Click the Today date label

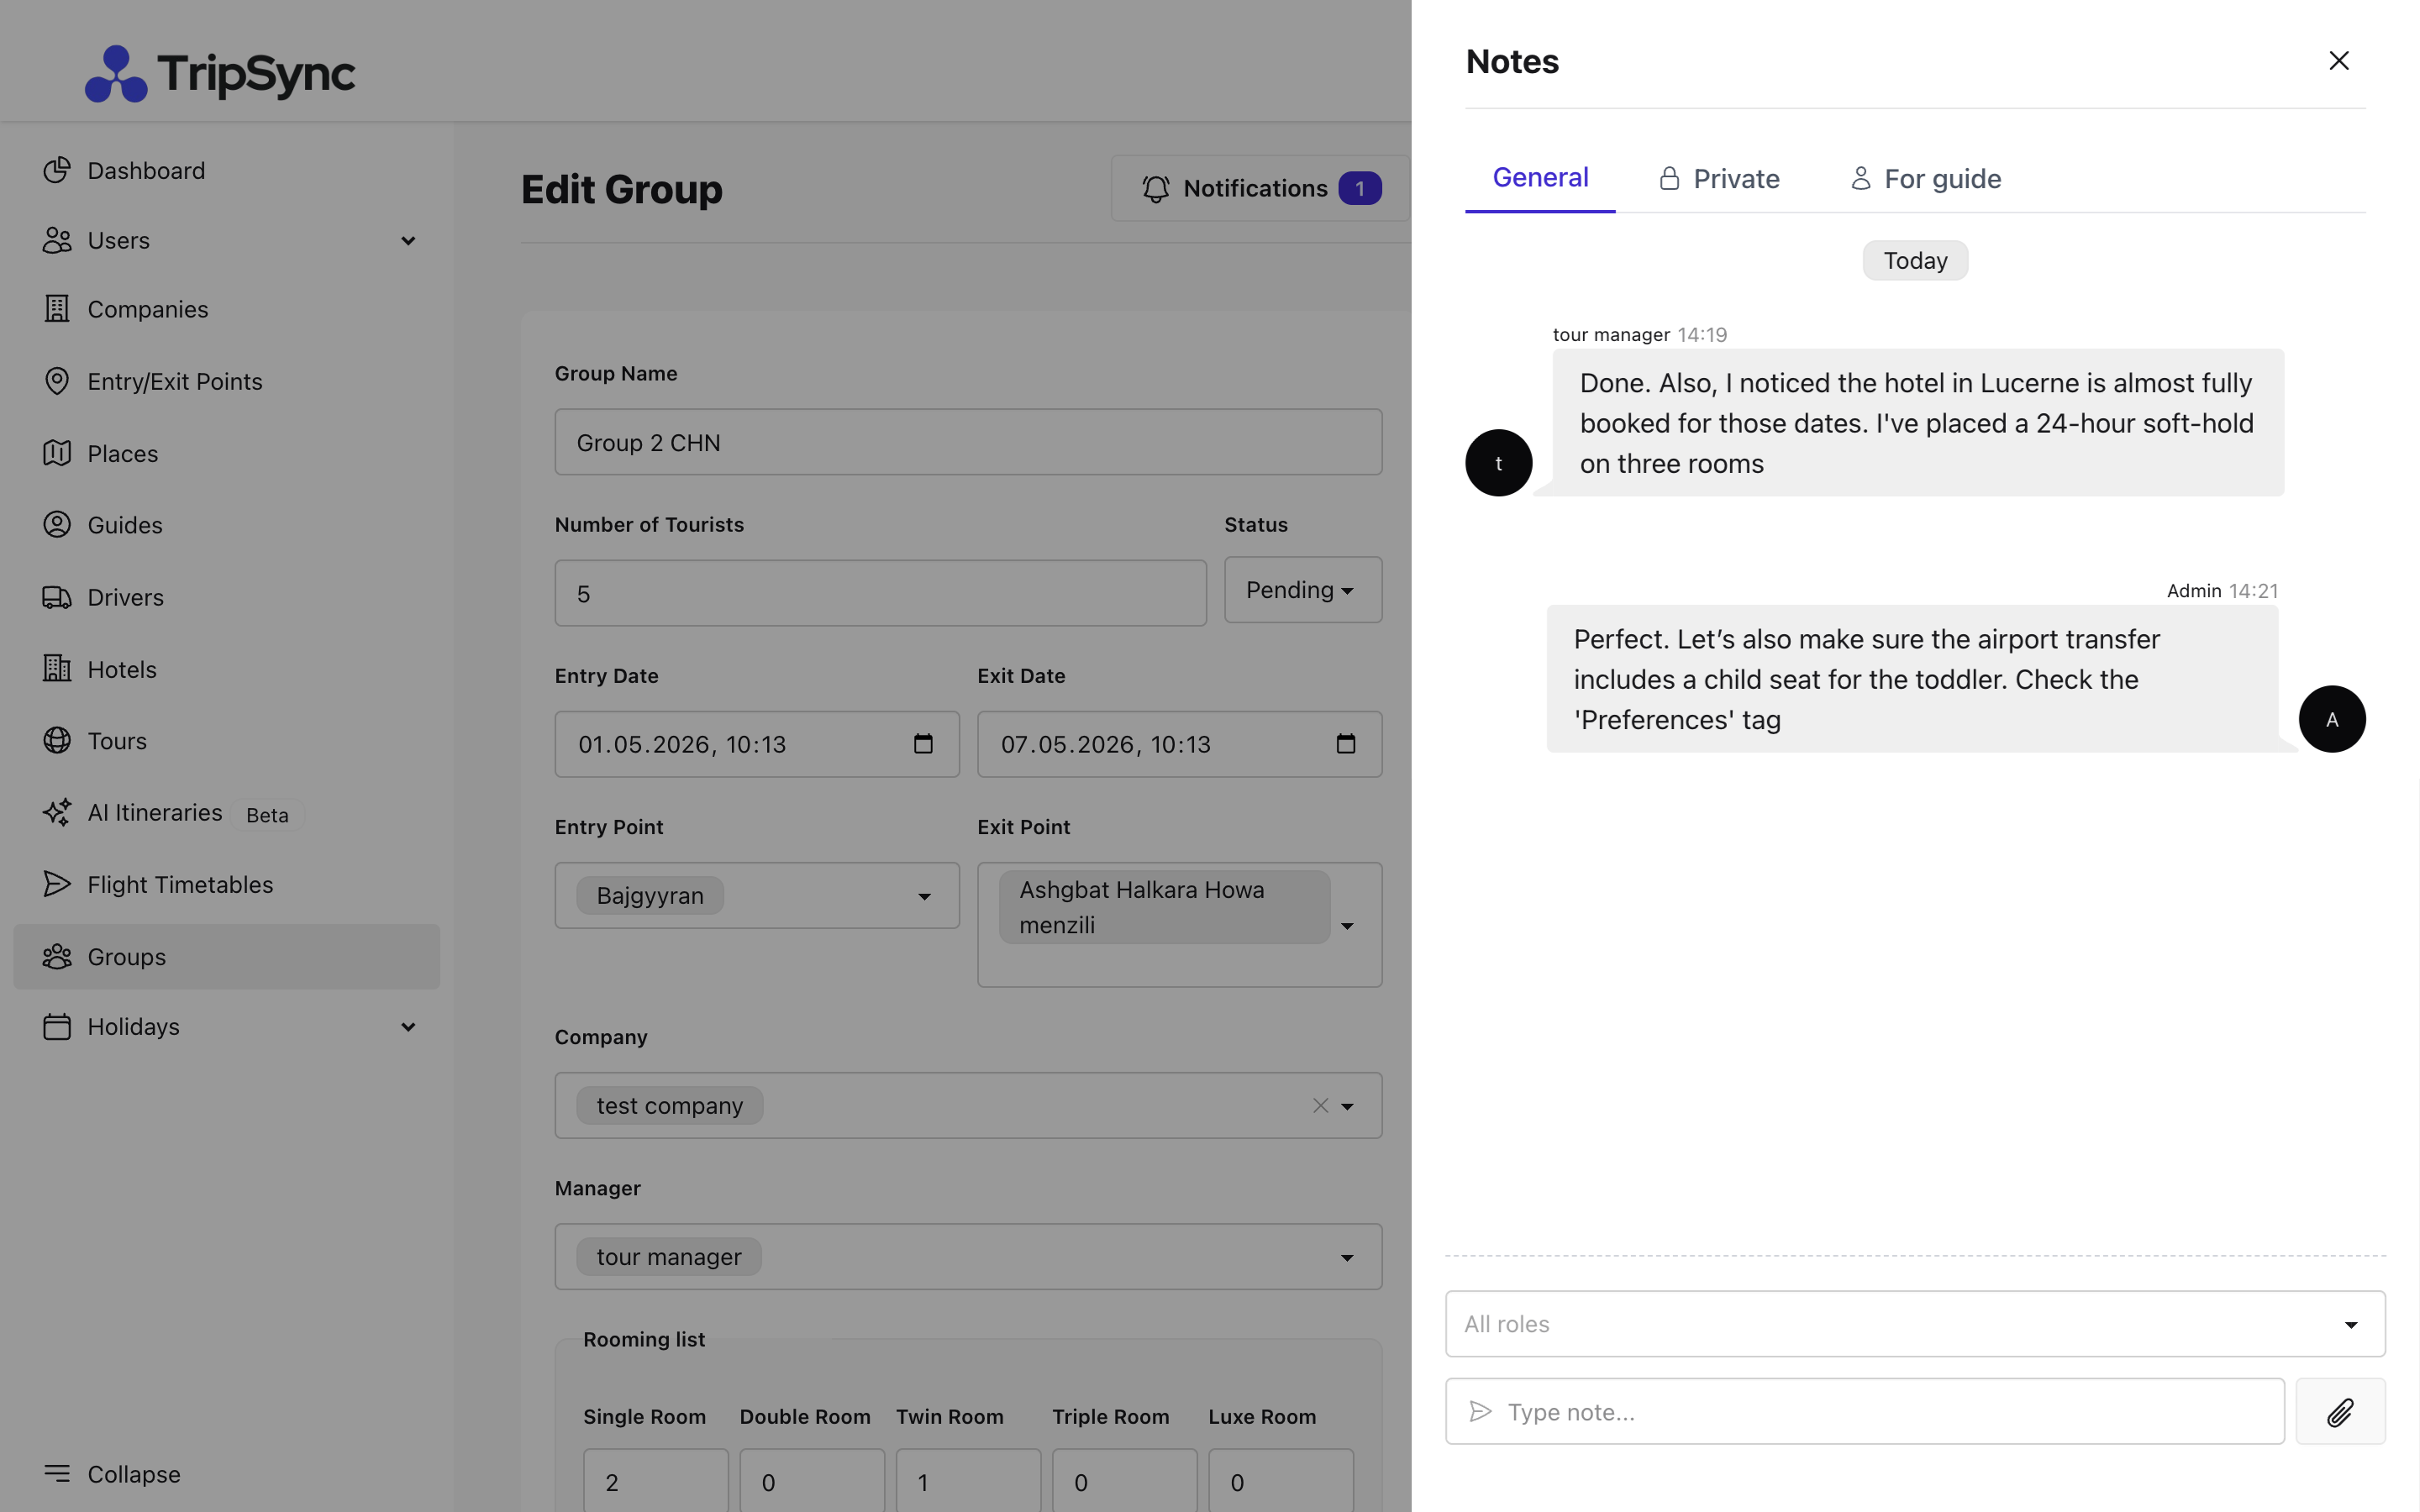(1915, 260)
